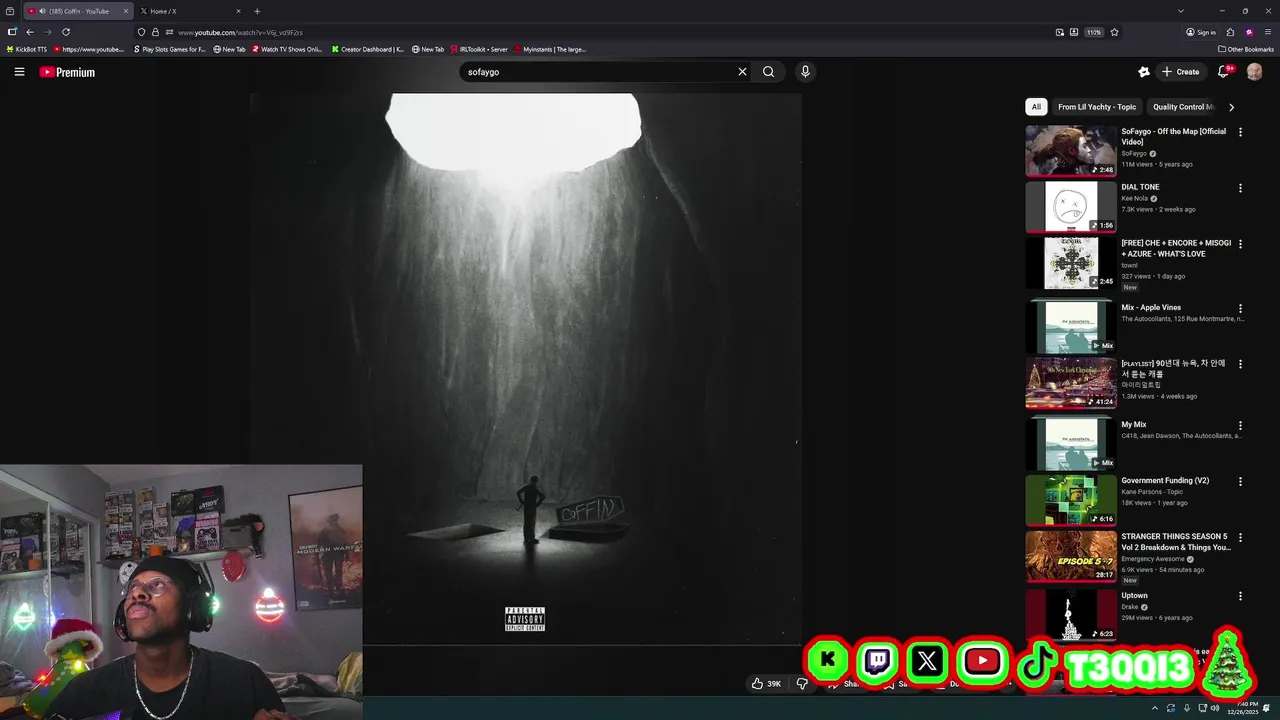Open options for Government Funding (V2)
The height and width of the screenshot is (720, 1280).
coord(1240,481)
